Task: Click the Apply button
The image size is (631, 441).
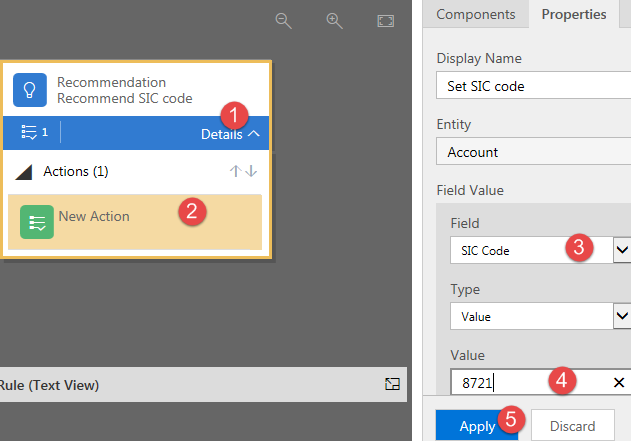Action: pyautogui.click(x=477, y=426)
